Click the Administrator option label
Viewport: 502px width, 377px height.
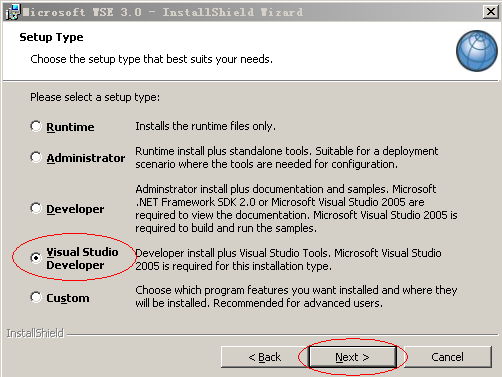pos(86,158)
